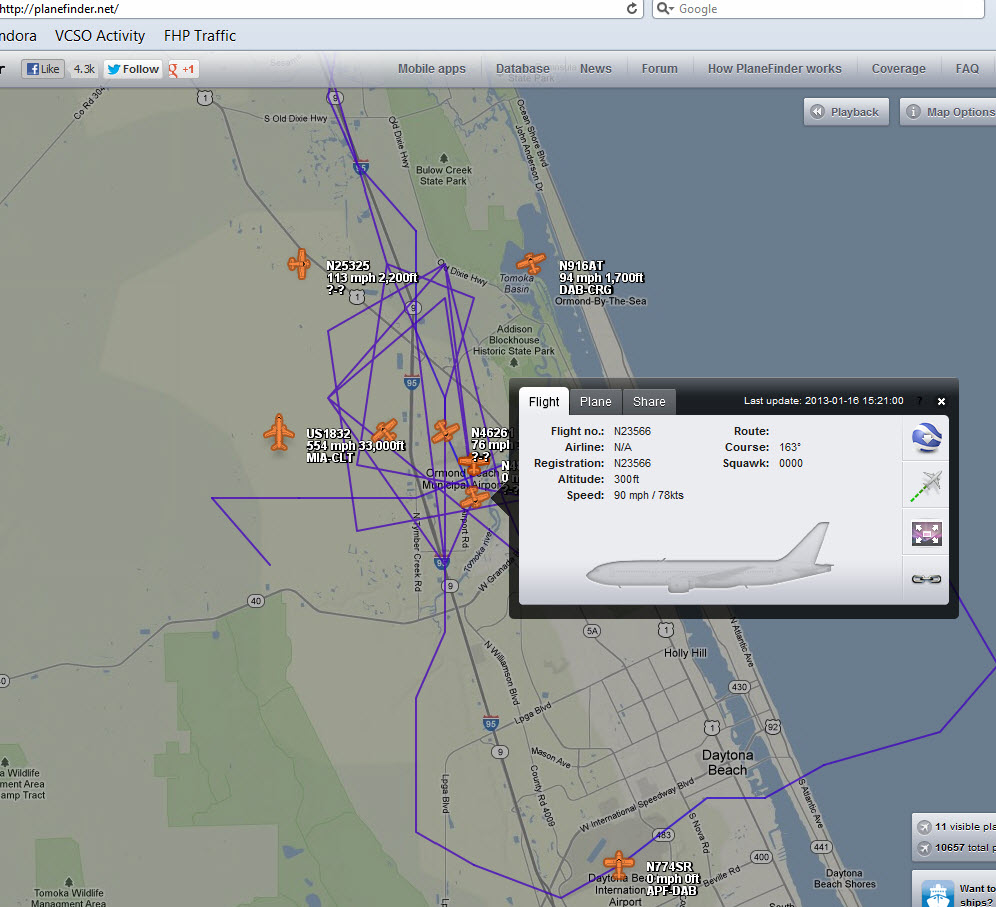This screenshot has width=996, height=907.
Task: Select the US1832 aircraft on the map
Action: [278, 433]
